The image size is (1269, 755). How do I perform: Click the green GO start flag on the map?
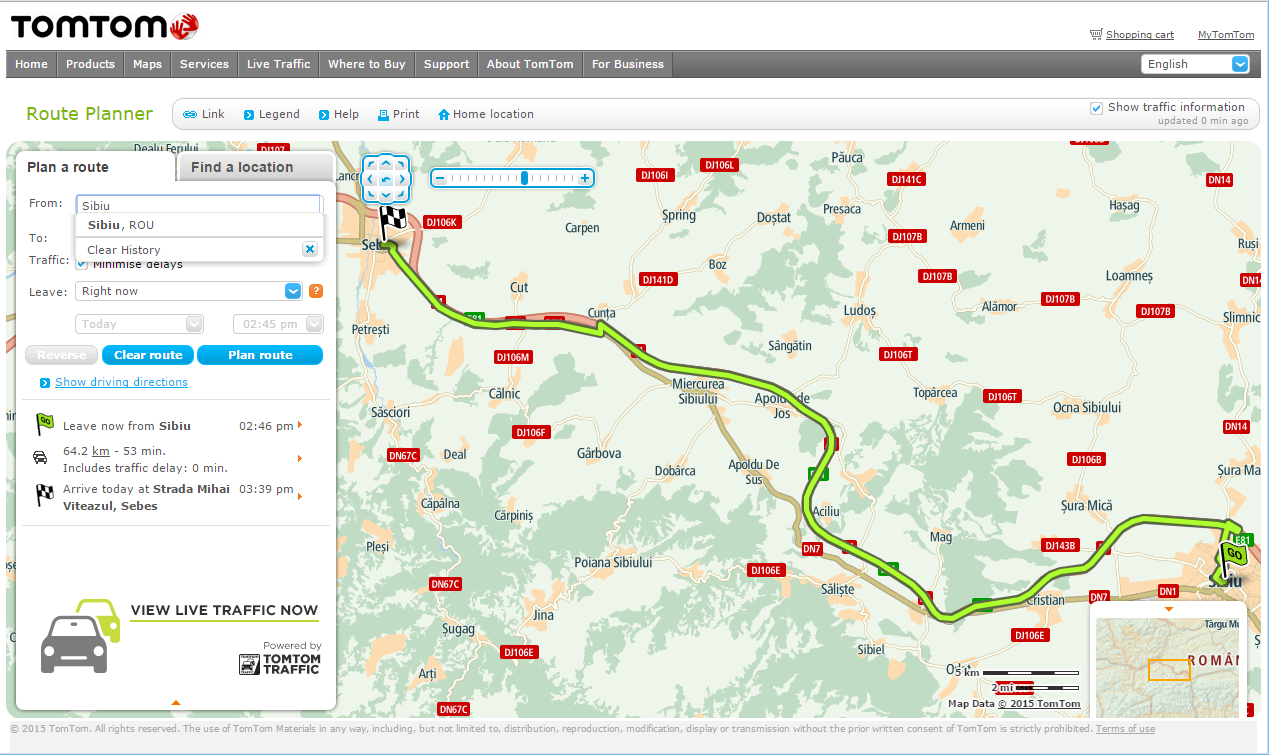click(1232, 558)
